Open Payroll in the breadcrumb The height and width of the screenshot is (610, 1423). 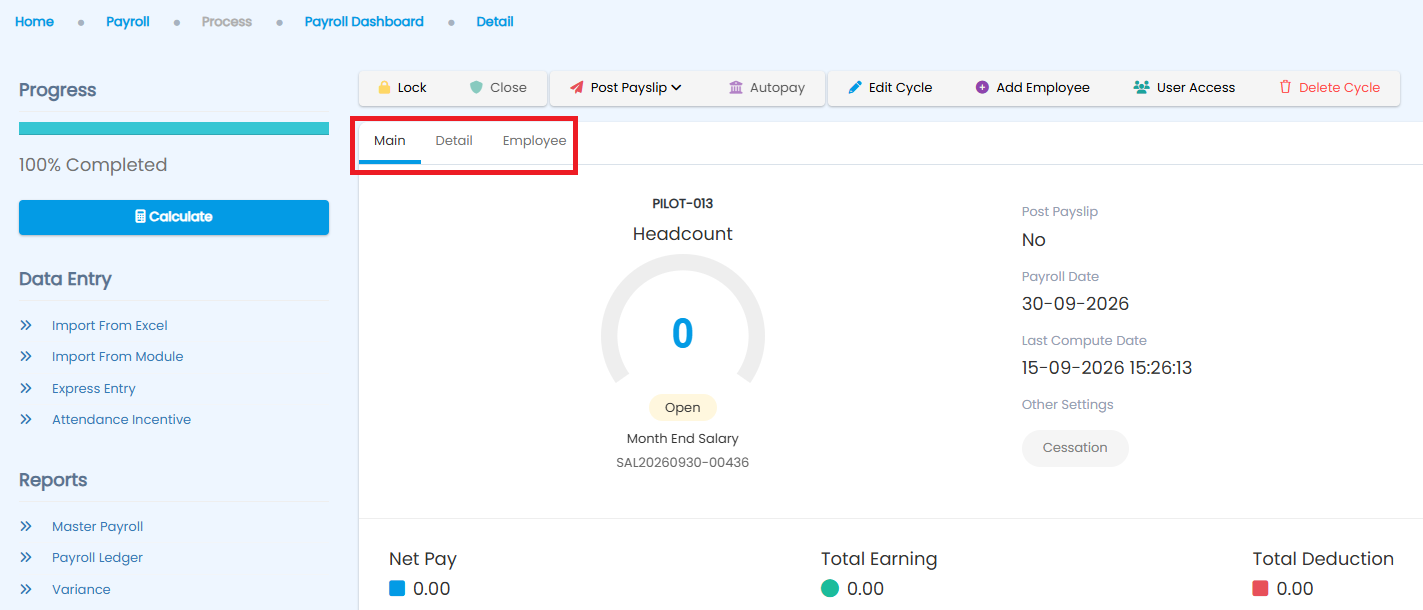pos(128,22)
